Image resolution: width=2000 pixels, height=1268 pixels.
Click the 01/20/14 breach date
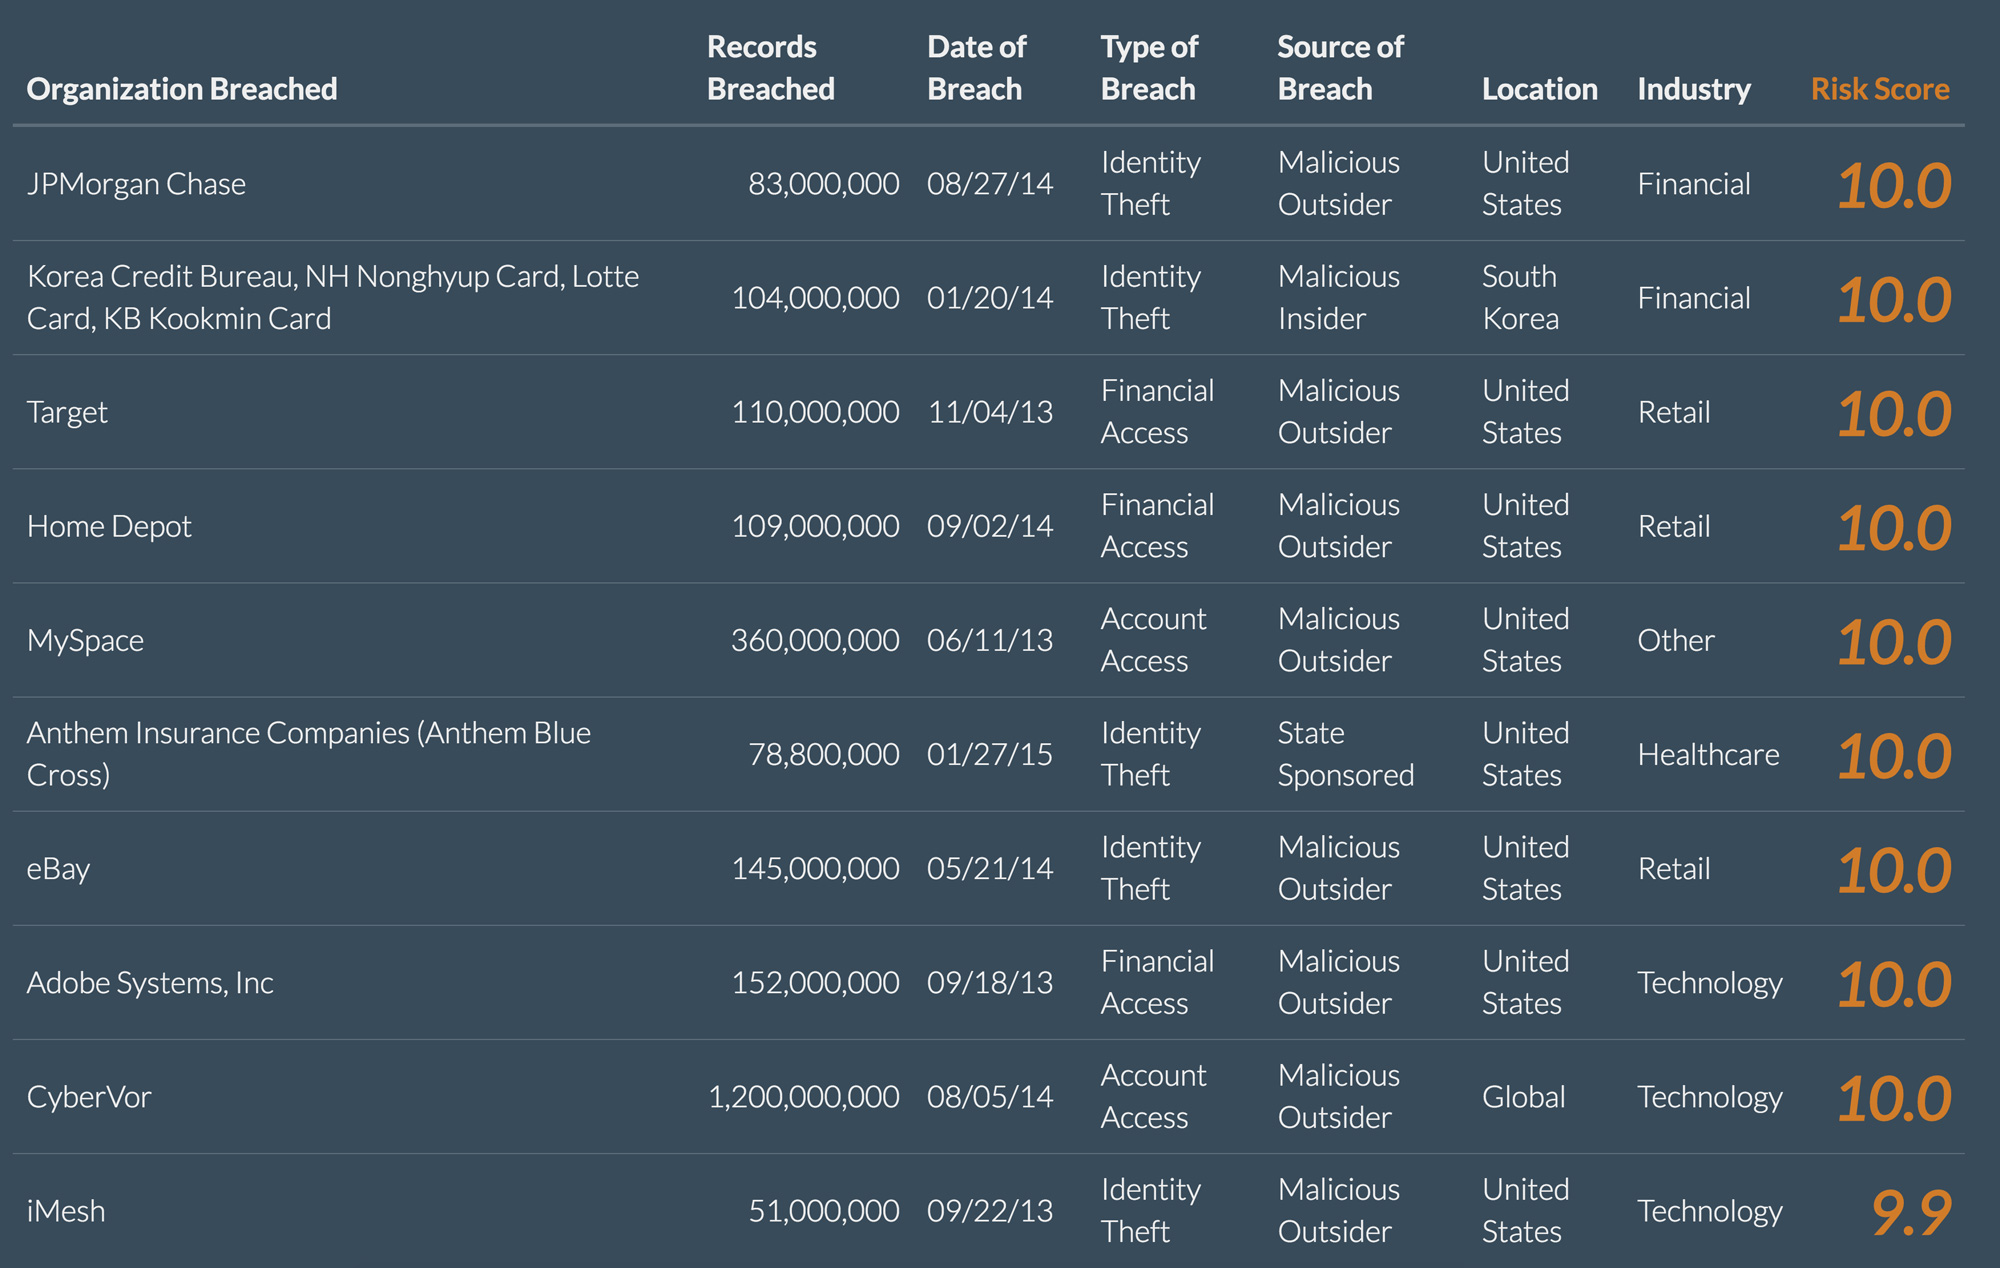(990, 298)
